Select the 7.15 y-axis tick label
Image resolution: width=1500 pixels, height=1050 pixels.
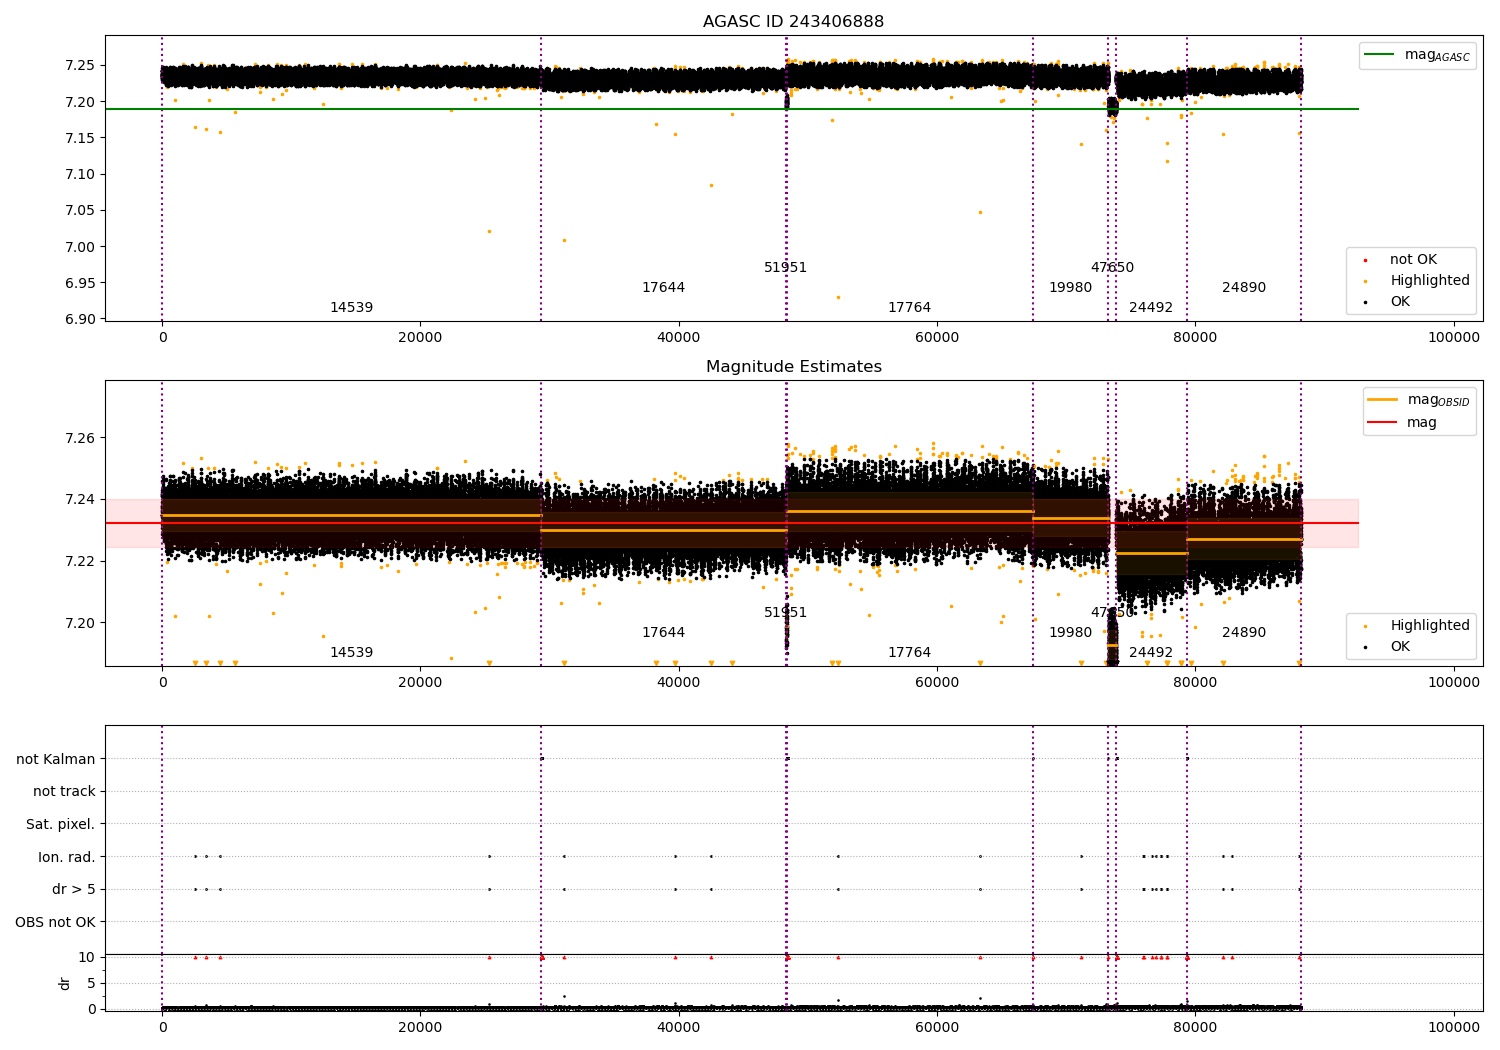point(81,138)
